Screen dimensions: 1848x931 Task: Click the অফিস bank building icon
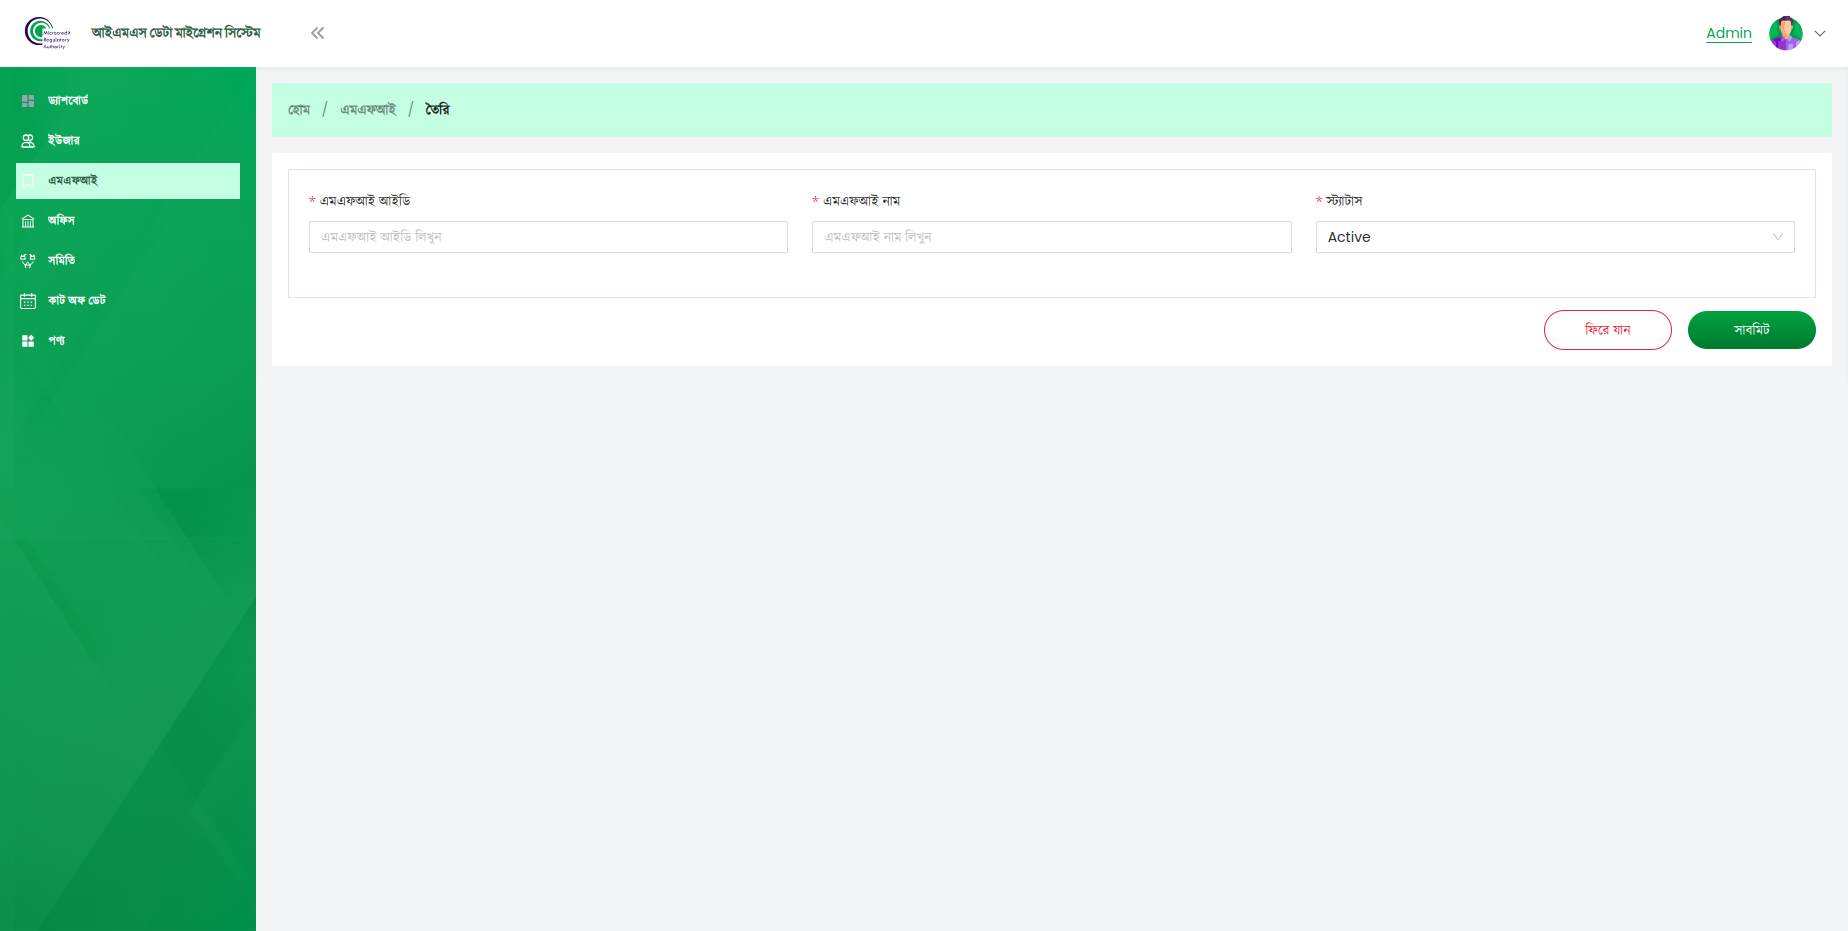[x=28, y=221]
